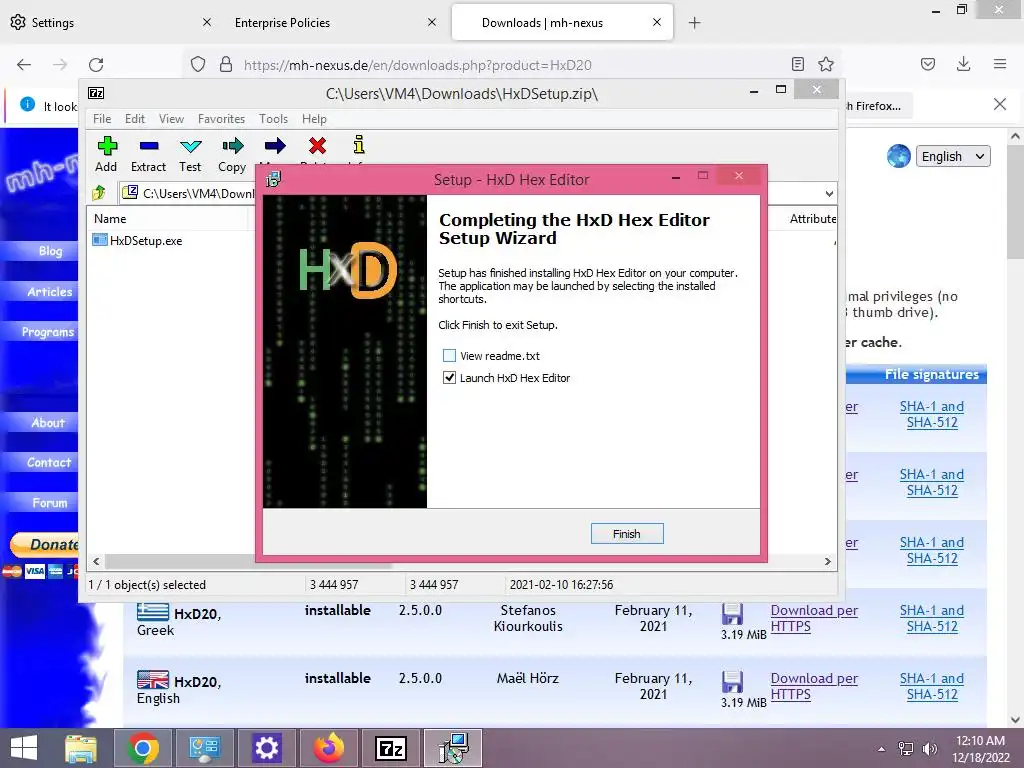Open the Articles sidebar link
The width and height of the screenshot is (1024, 768).
(x=50, y=291)
